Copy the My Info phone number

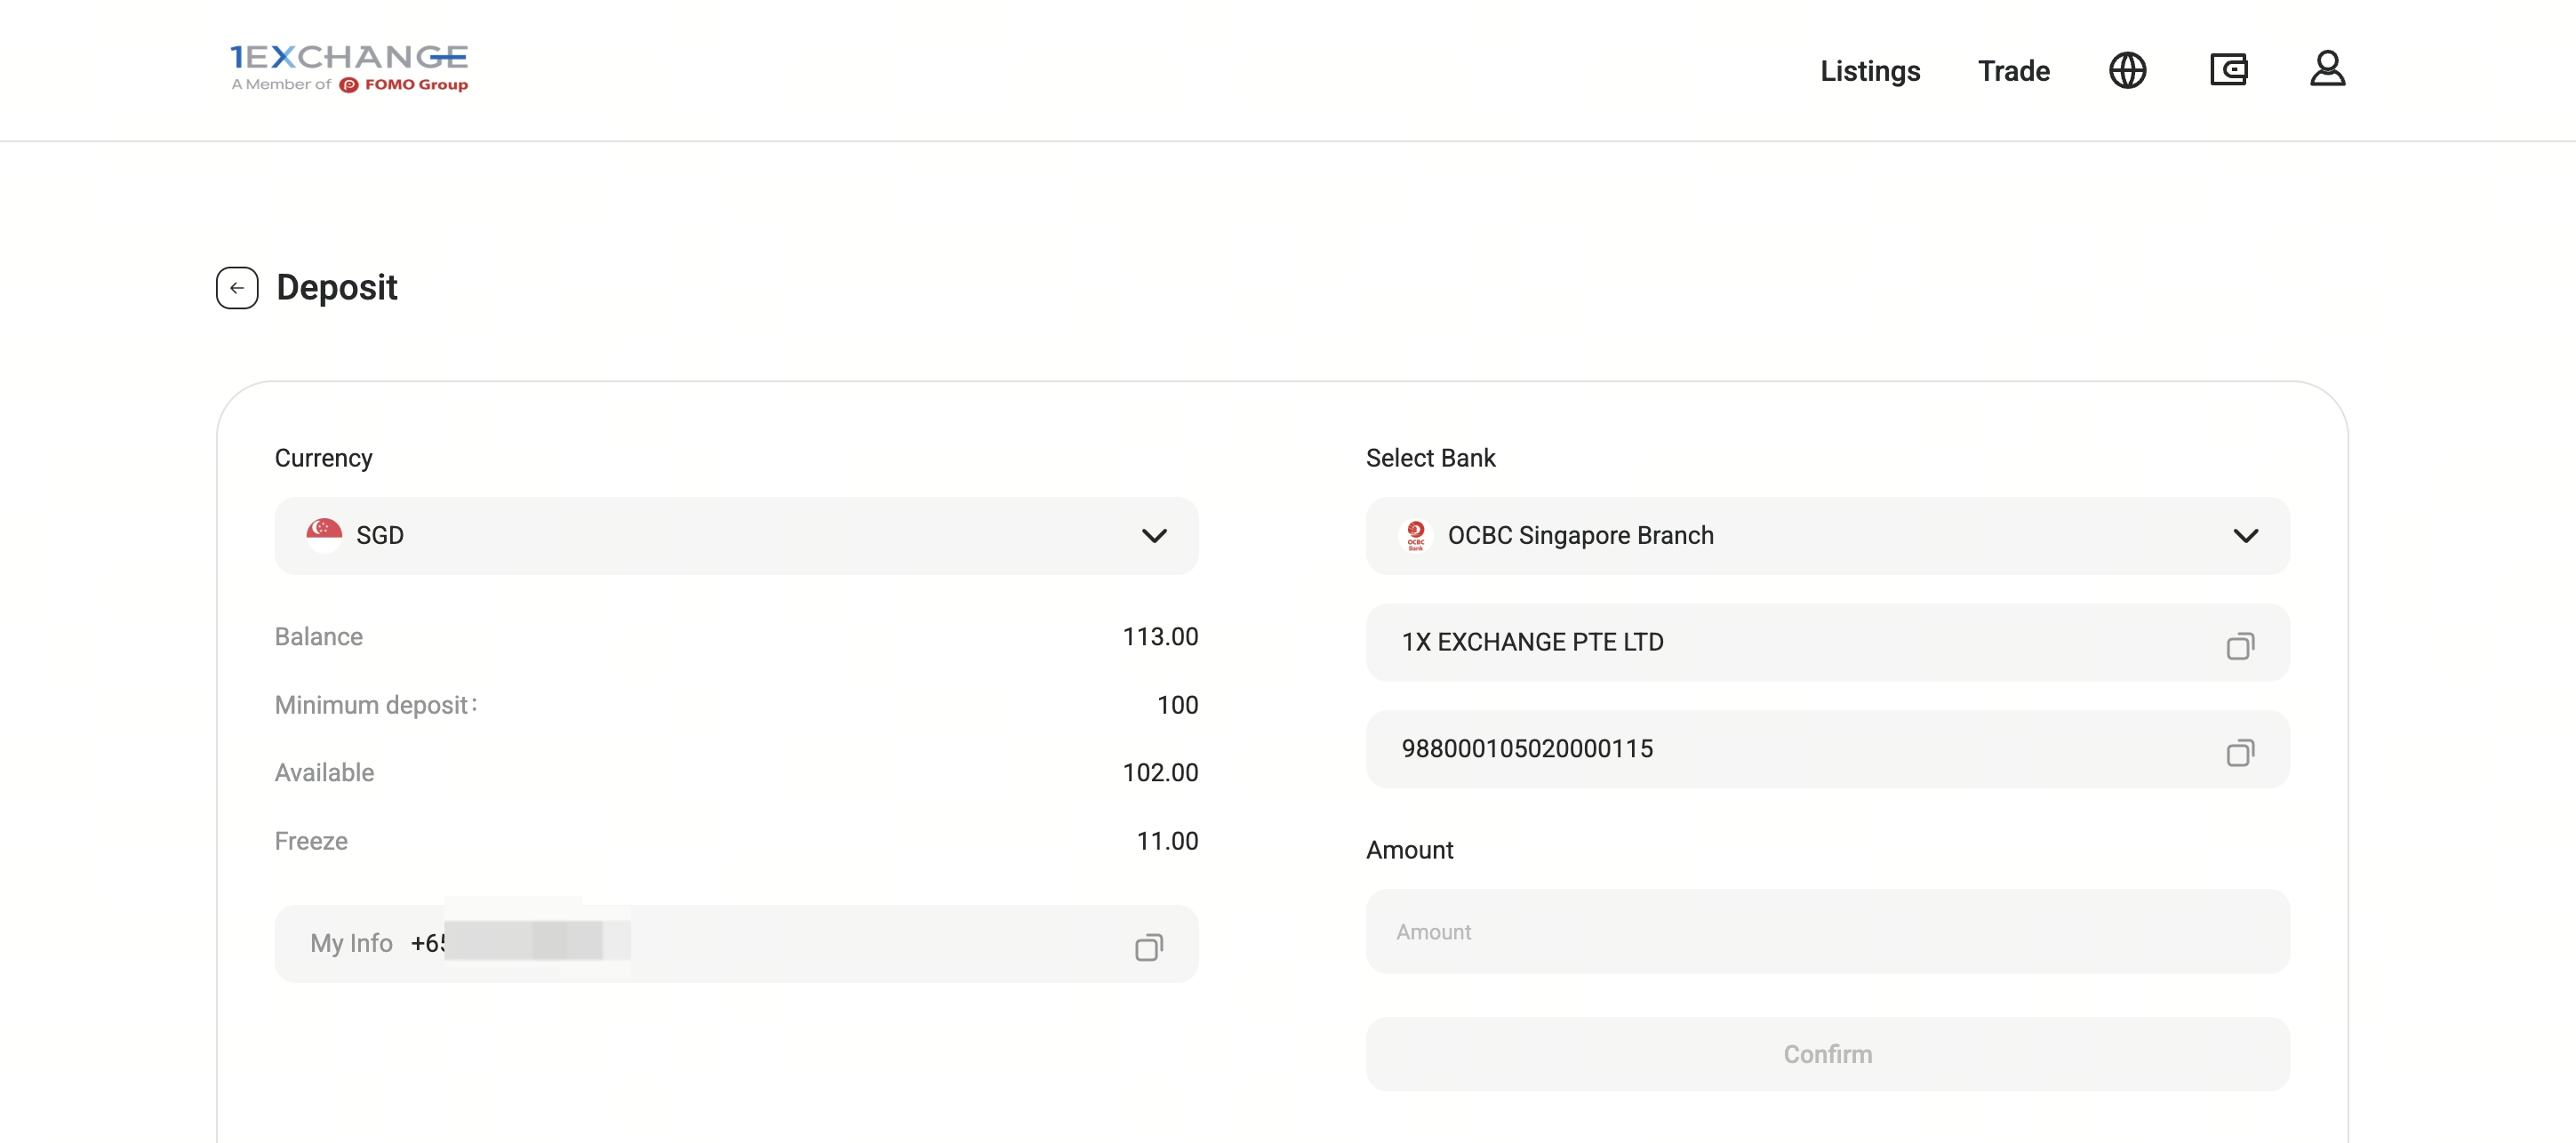tap(1148, 947)
